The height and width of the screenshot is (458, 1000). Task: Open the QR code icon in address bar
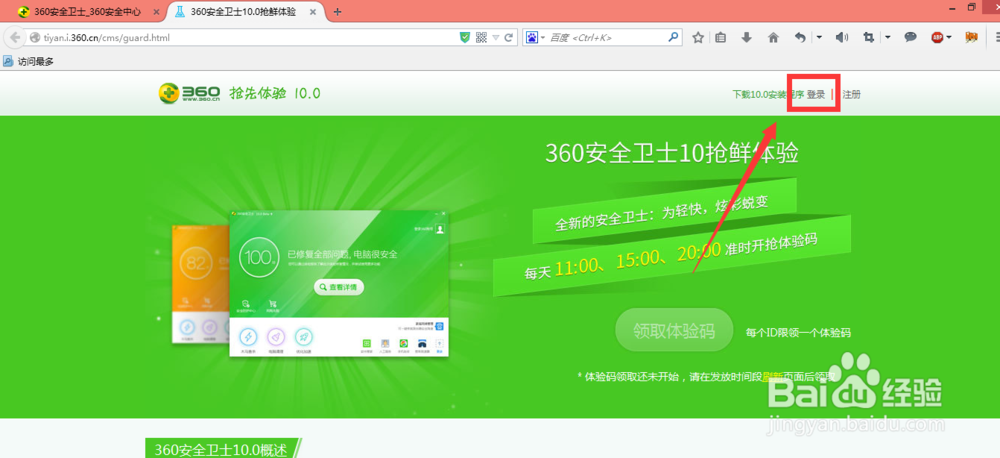click(x=482, y=38)
